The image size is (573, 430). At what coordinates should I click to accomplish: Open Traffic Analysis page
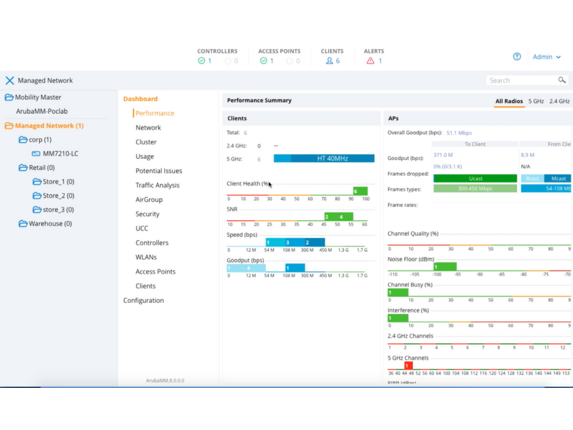[x=158, y=185]
